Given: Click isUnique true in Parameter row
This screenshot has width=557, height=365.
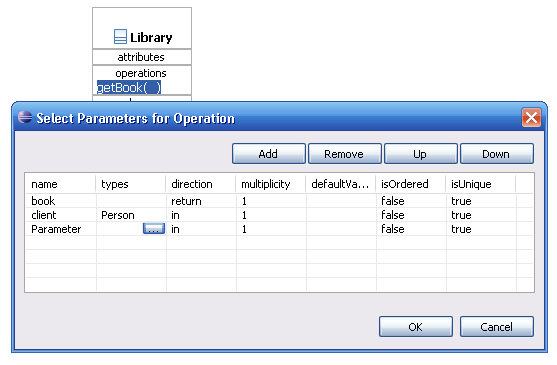Looking at the screenshot, I should tap(461, 229).
